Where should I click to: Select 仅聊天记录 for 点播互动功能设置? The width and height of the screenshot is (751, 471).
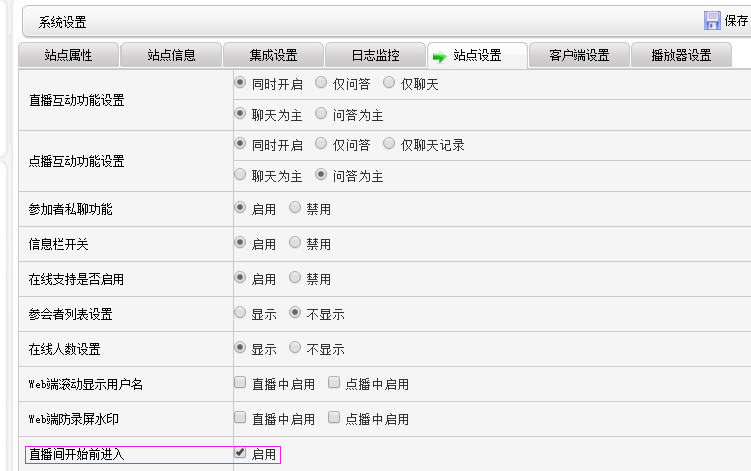(x=390, y=144)
